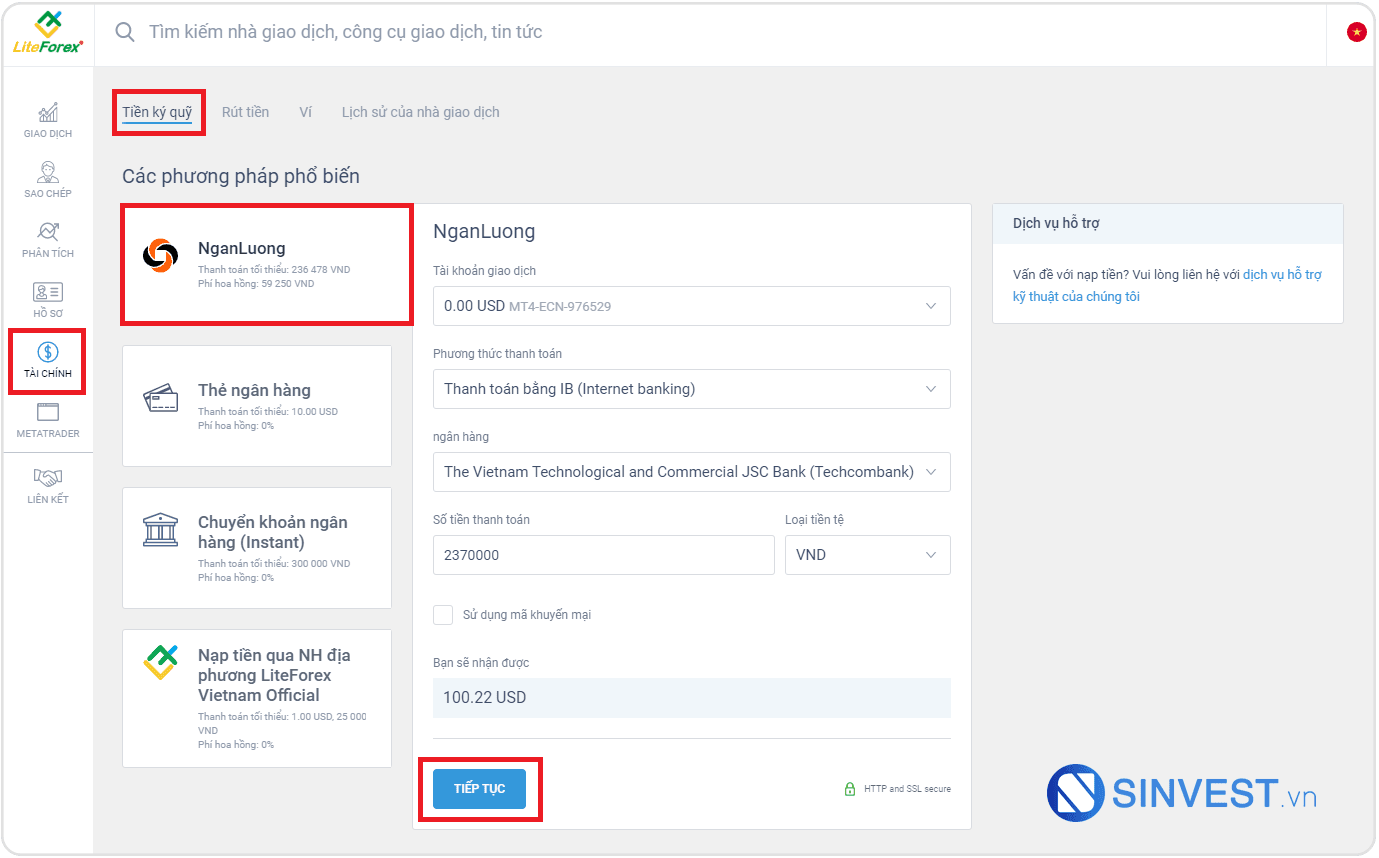Open Giao dịch in the sidebar
This screenshot has width=1379, height=858.
pyautogui.click(x=48, y=120)
